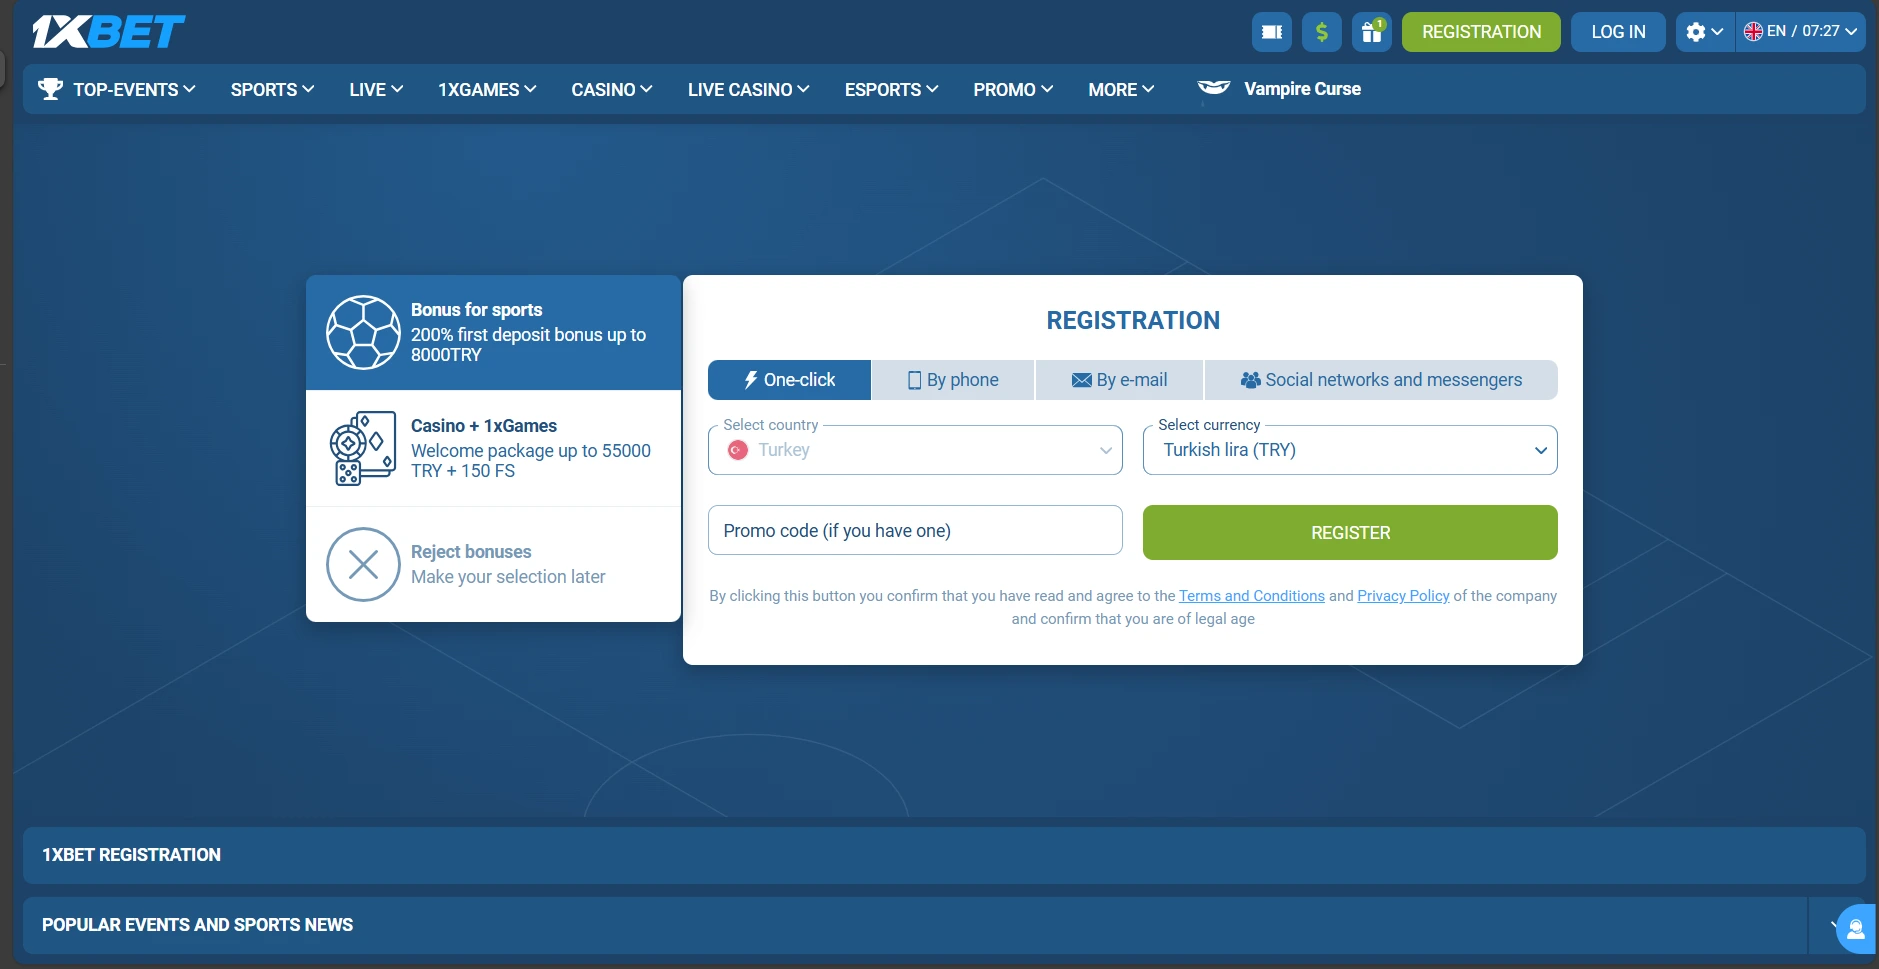Click the dollar payments icon in the header
The width and height of the screenshot is (1879, 969).
pos(1322,31)
